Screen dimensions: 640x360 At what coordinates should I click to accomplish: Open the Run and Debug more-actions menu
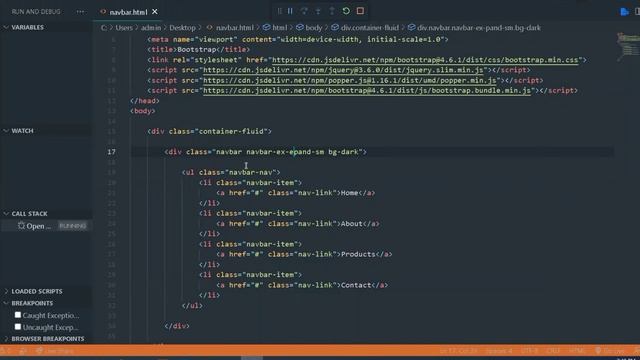80,12
